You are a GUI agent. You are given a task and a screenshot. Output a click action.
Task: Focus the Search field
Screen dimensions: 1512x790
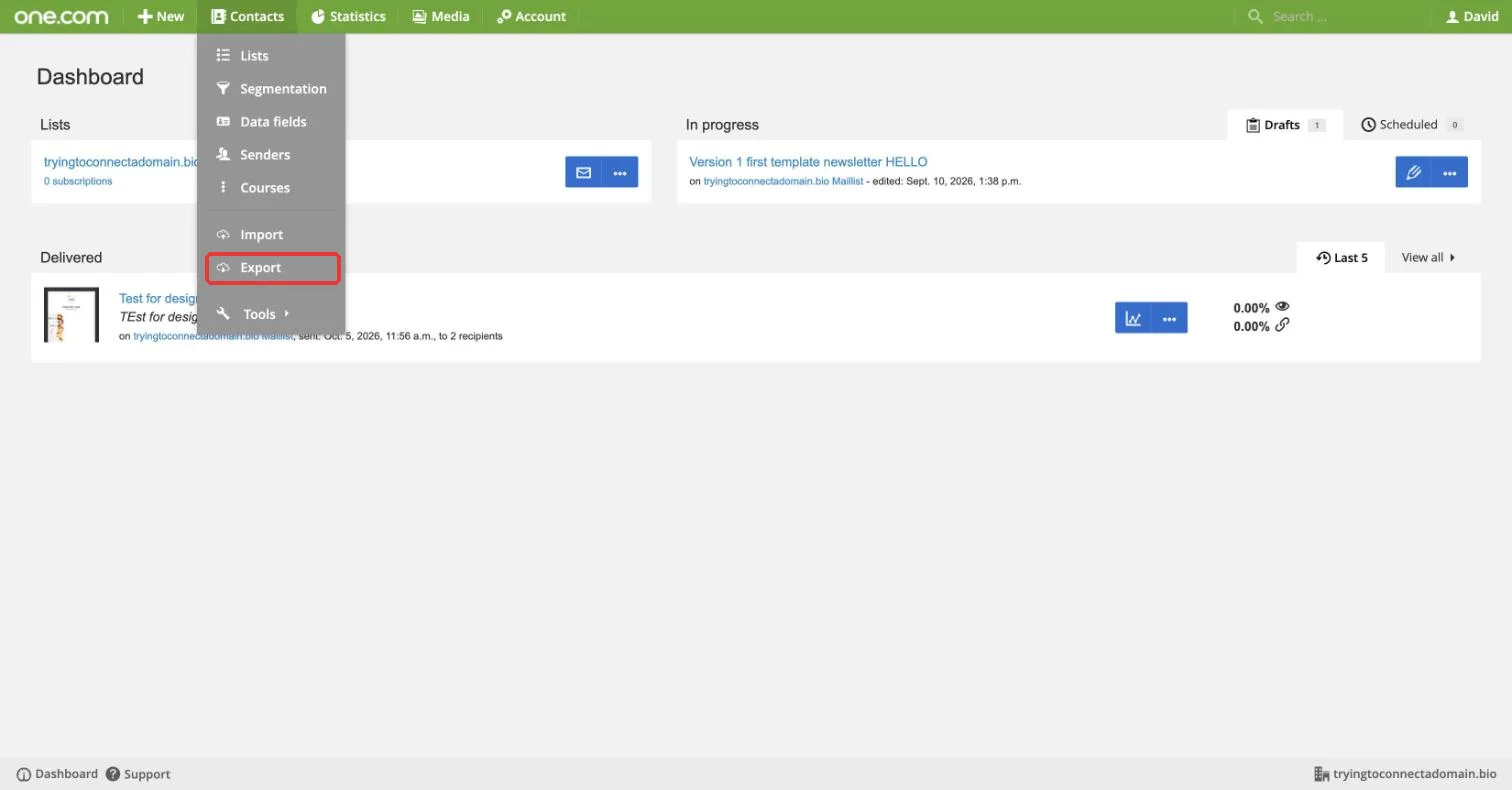point(1340,16)
